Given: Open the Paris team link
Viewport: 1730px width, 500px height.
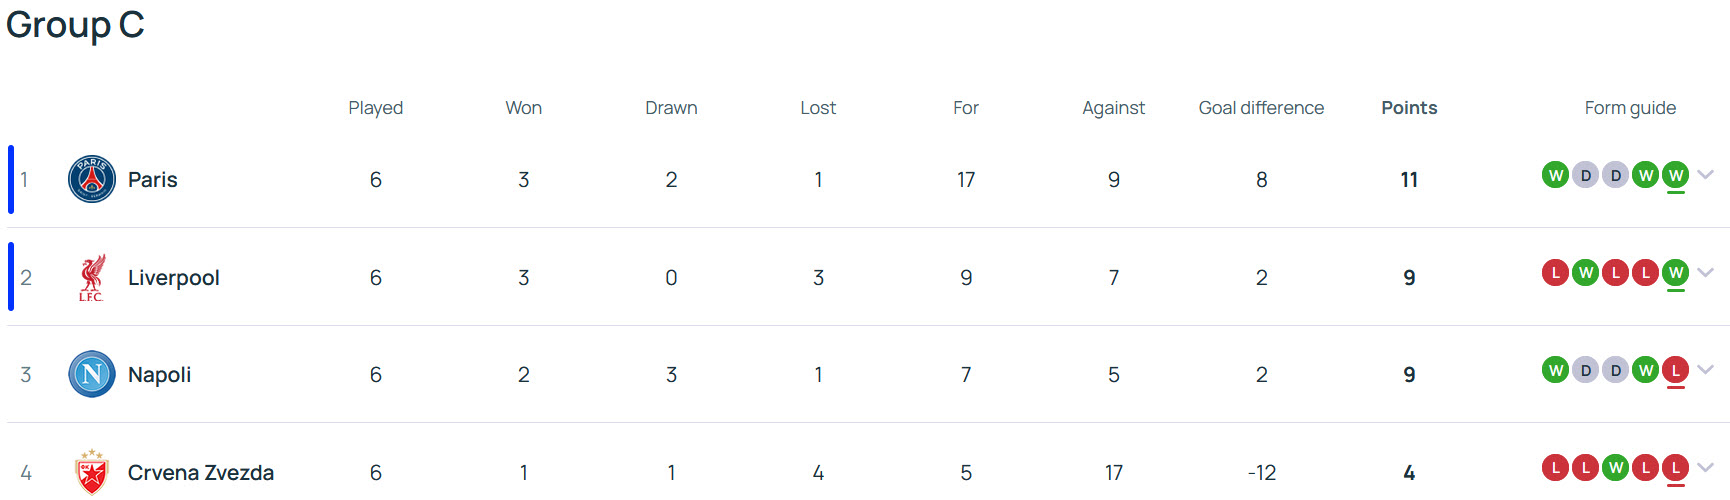Looking at the screenshot, I should pyautogui.click(x=153, y=180).
